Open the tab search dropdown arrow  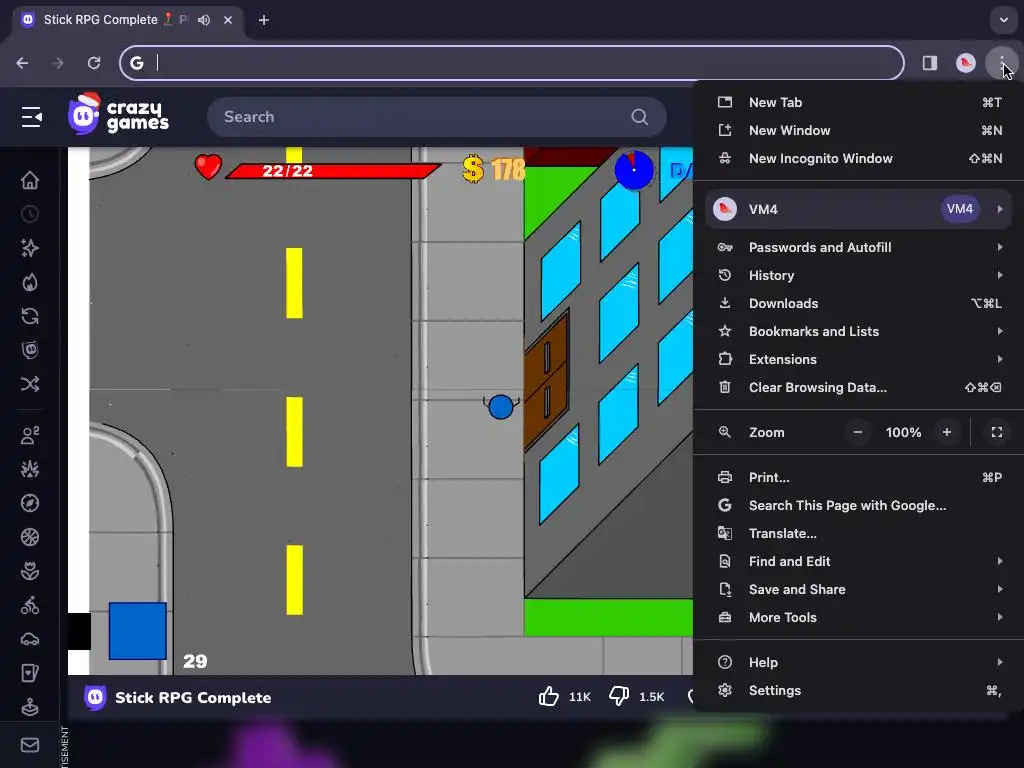(x=1004, y=20)
